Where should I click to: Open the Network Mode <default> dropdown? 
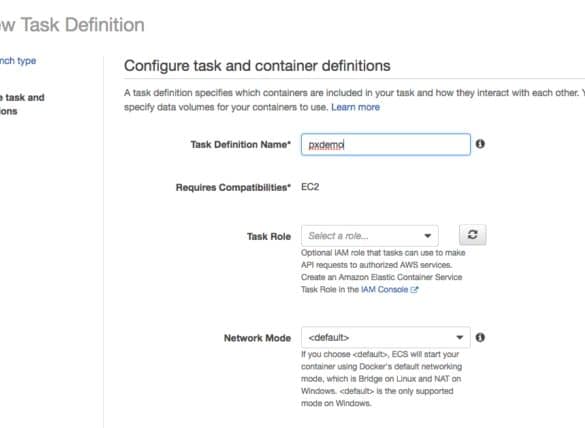(x=386, y=337)
